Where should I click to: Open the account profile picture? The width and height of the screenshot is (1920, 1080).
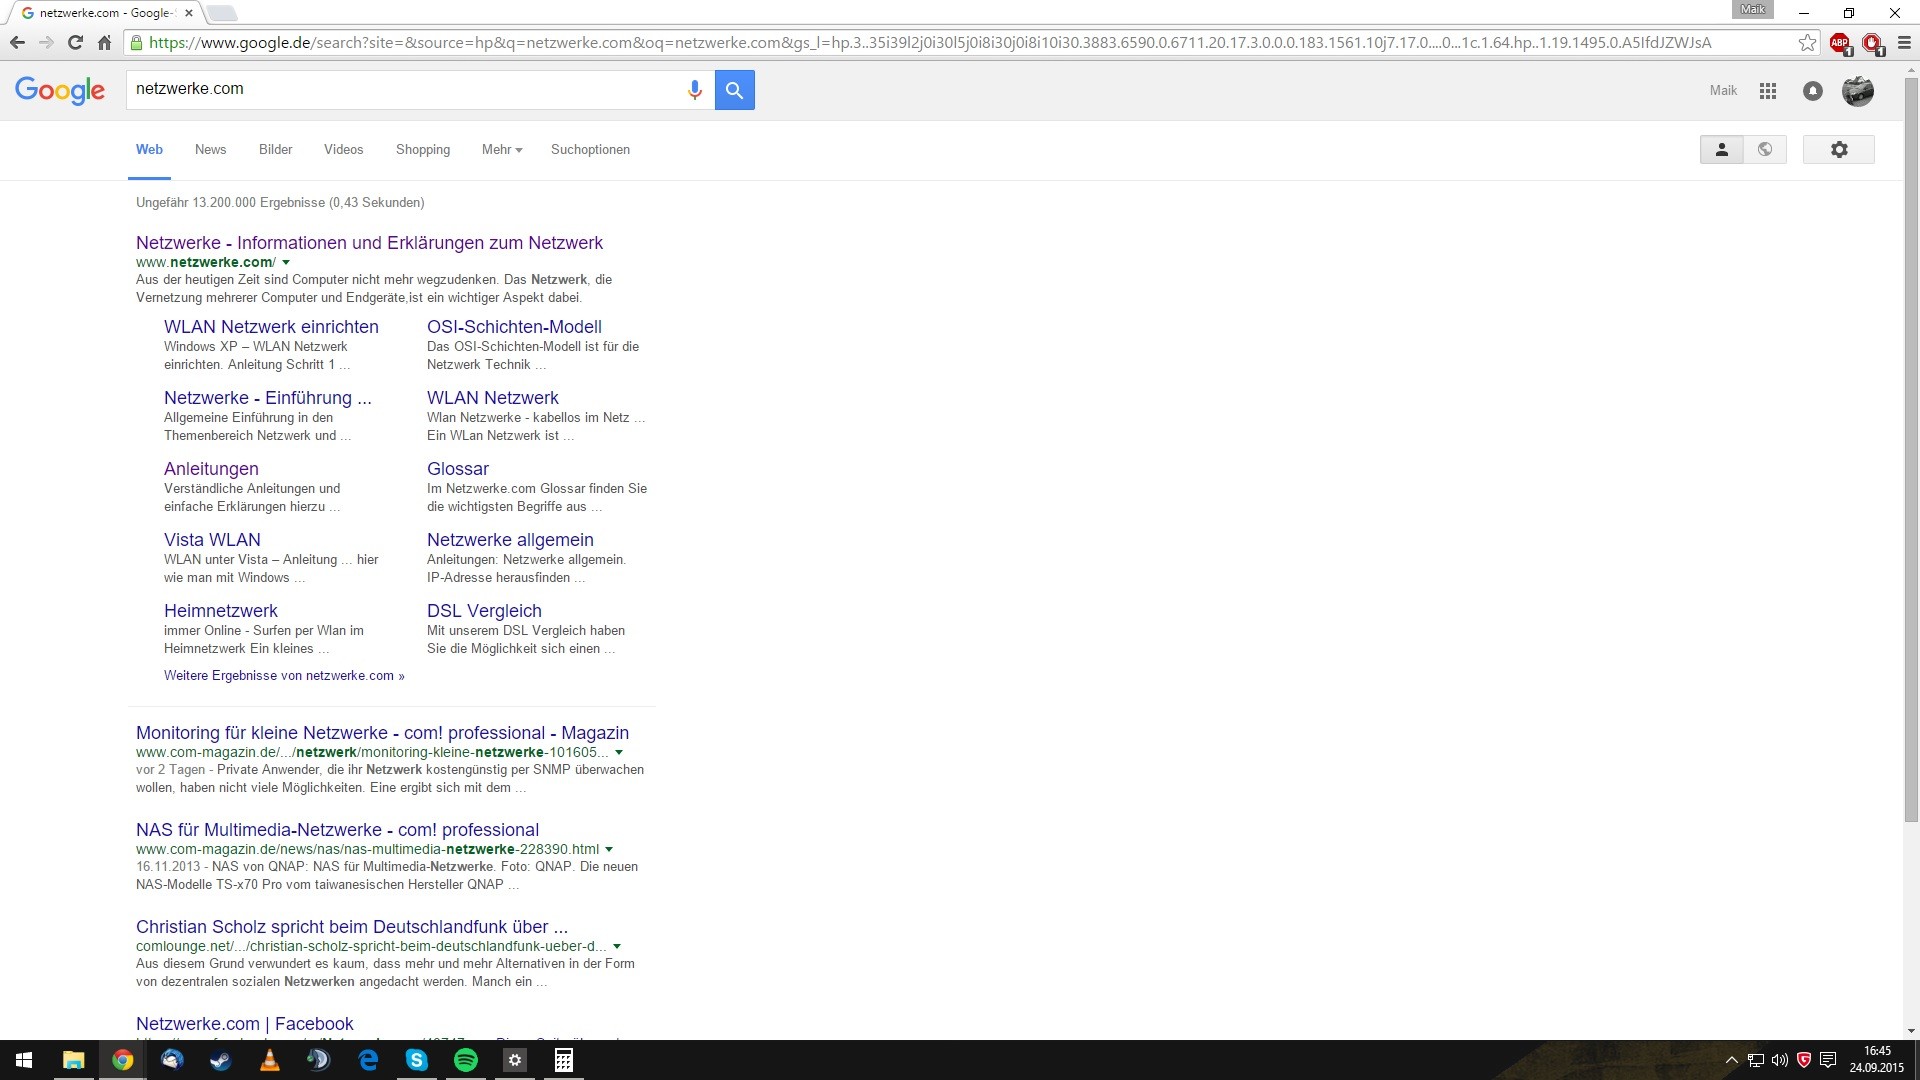[1858, 91]
